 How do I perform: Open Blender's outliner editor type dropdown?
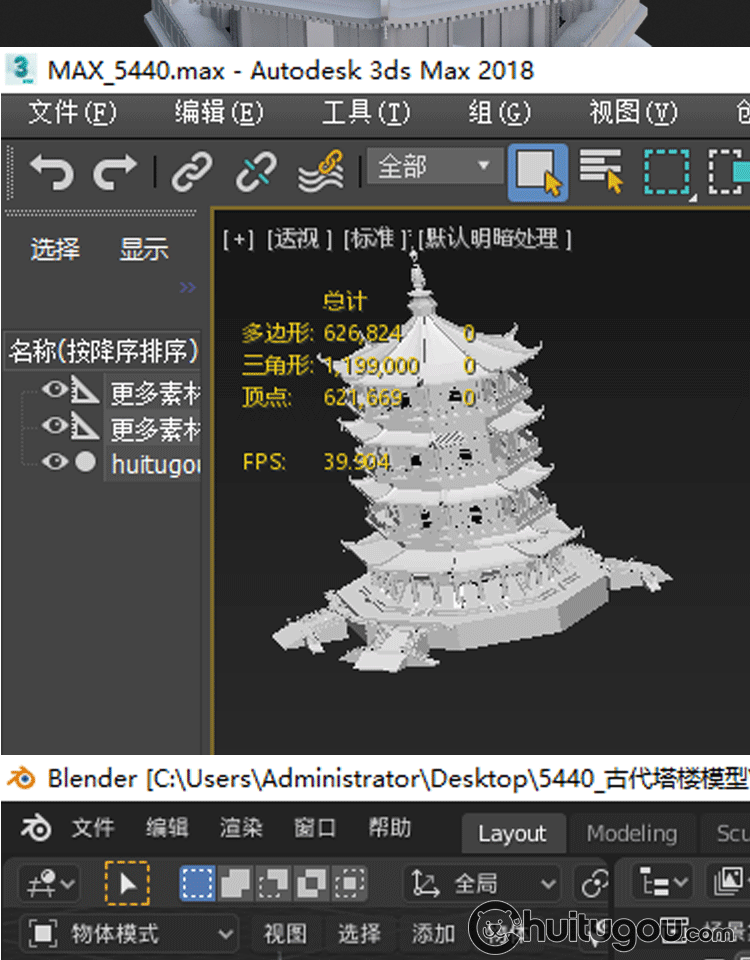click(661, 883)
